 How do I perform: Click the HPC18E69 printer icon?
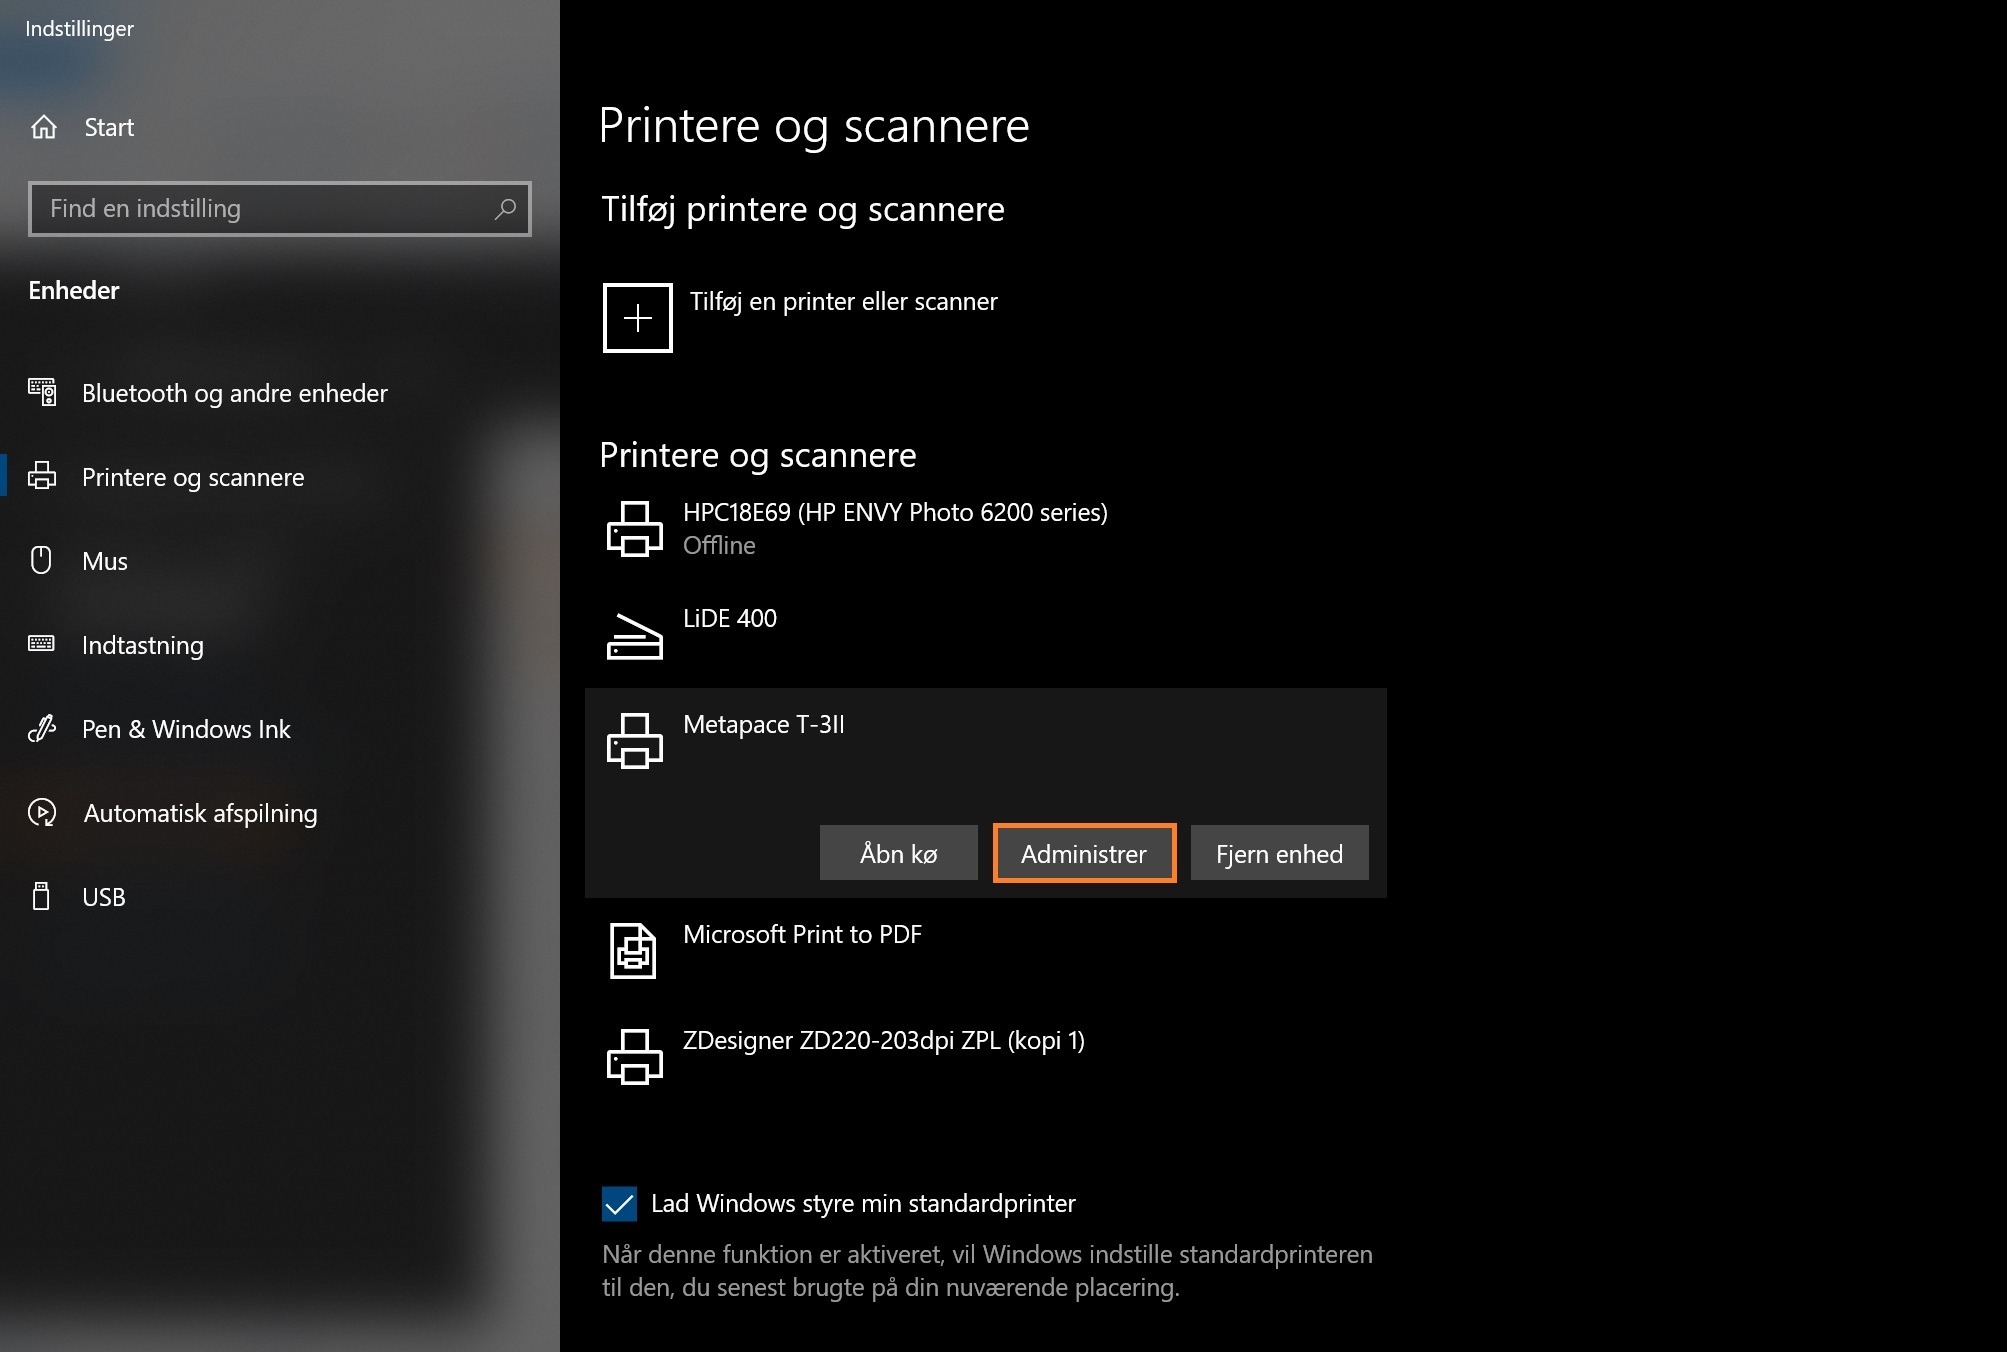click(634, 529)
